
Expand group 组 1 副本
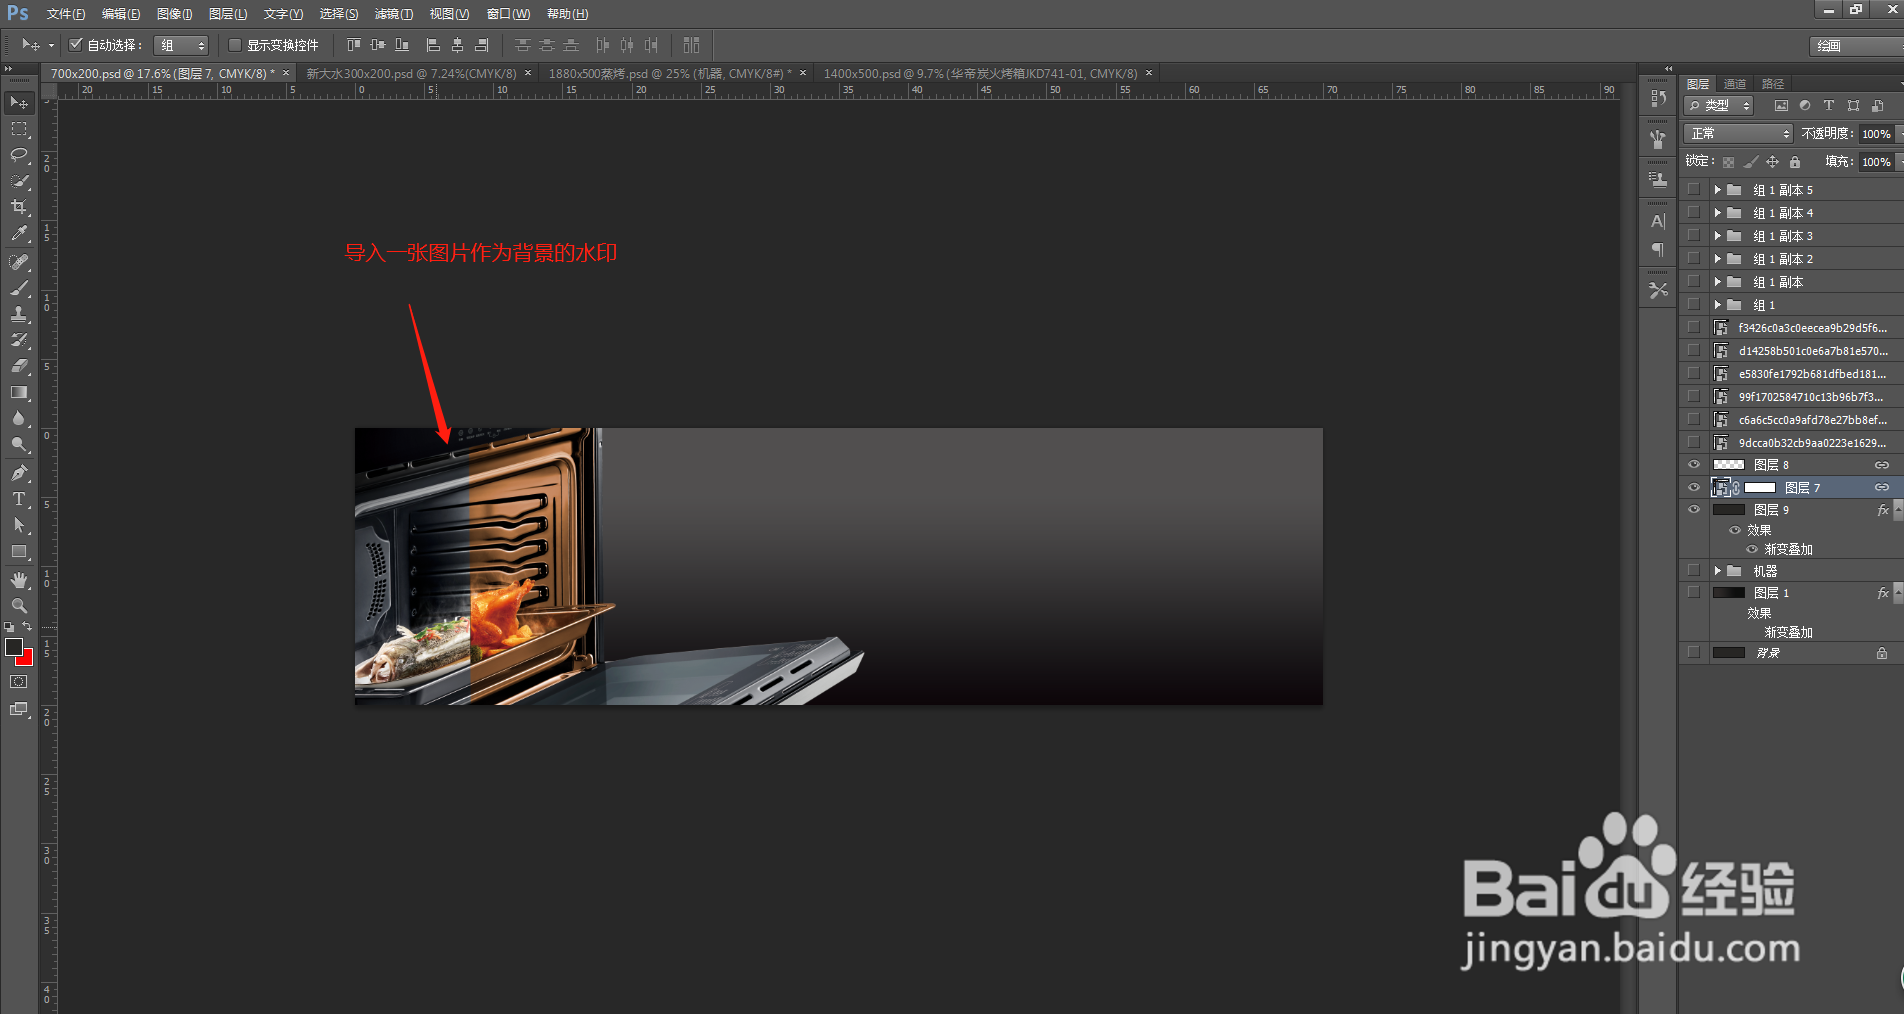[1718, 282]
